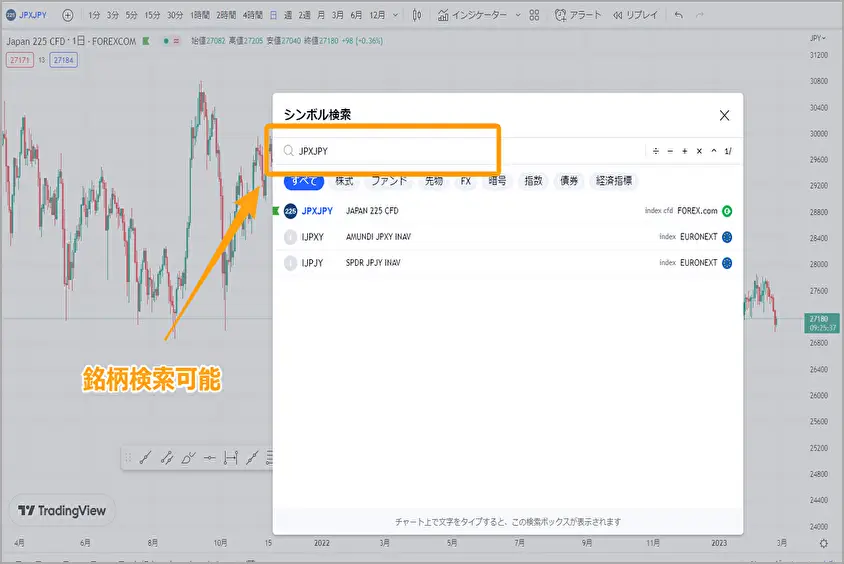The image size is (844, 564).
Task: Close the シンボル検索 dialog
Action: click(x=725, y=115)
